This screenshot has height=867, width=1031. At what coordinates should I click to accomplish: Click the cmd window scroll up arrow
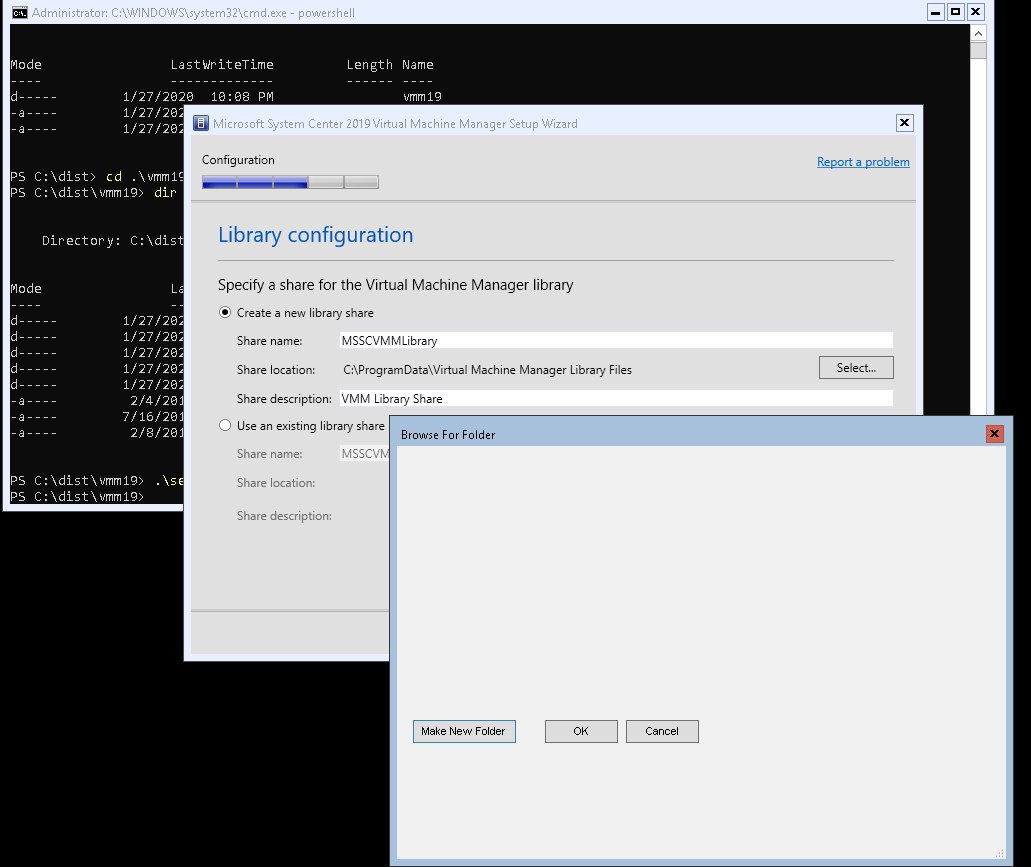[978, 34]
